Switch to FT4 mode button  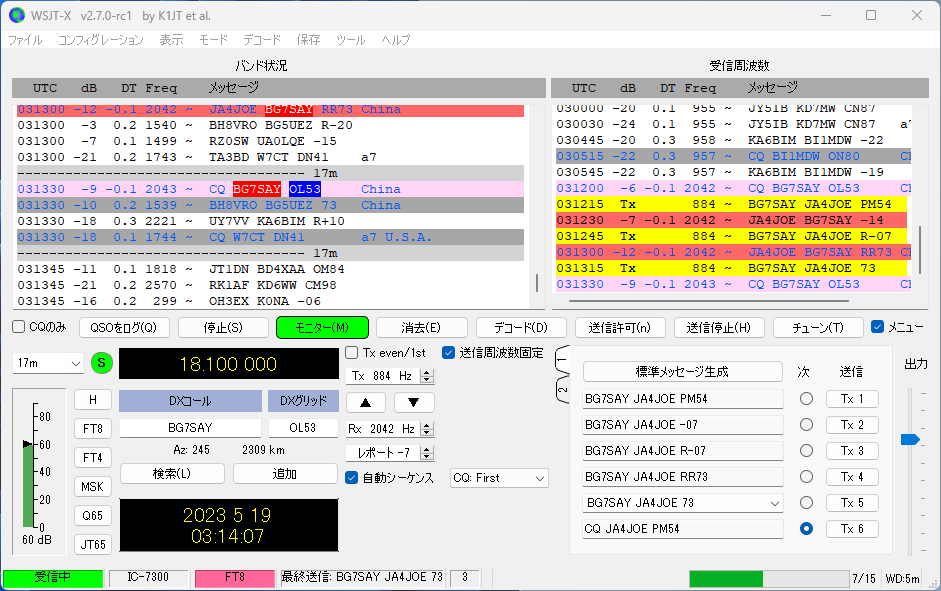click(x=93, y=458)
